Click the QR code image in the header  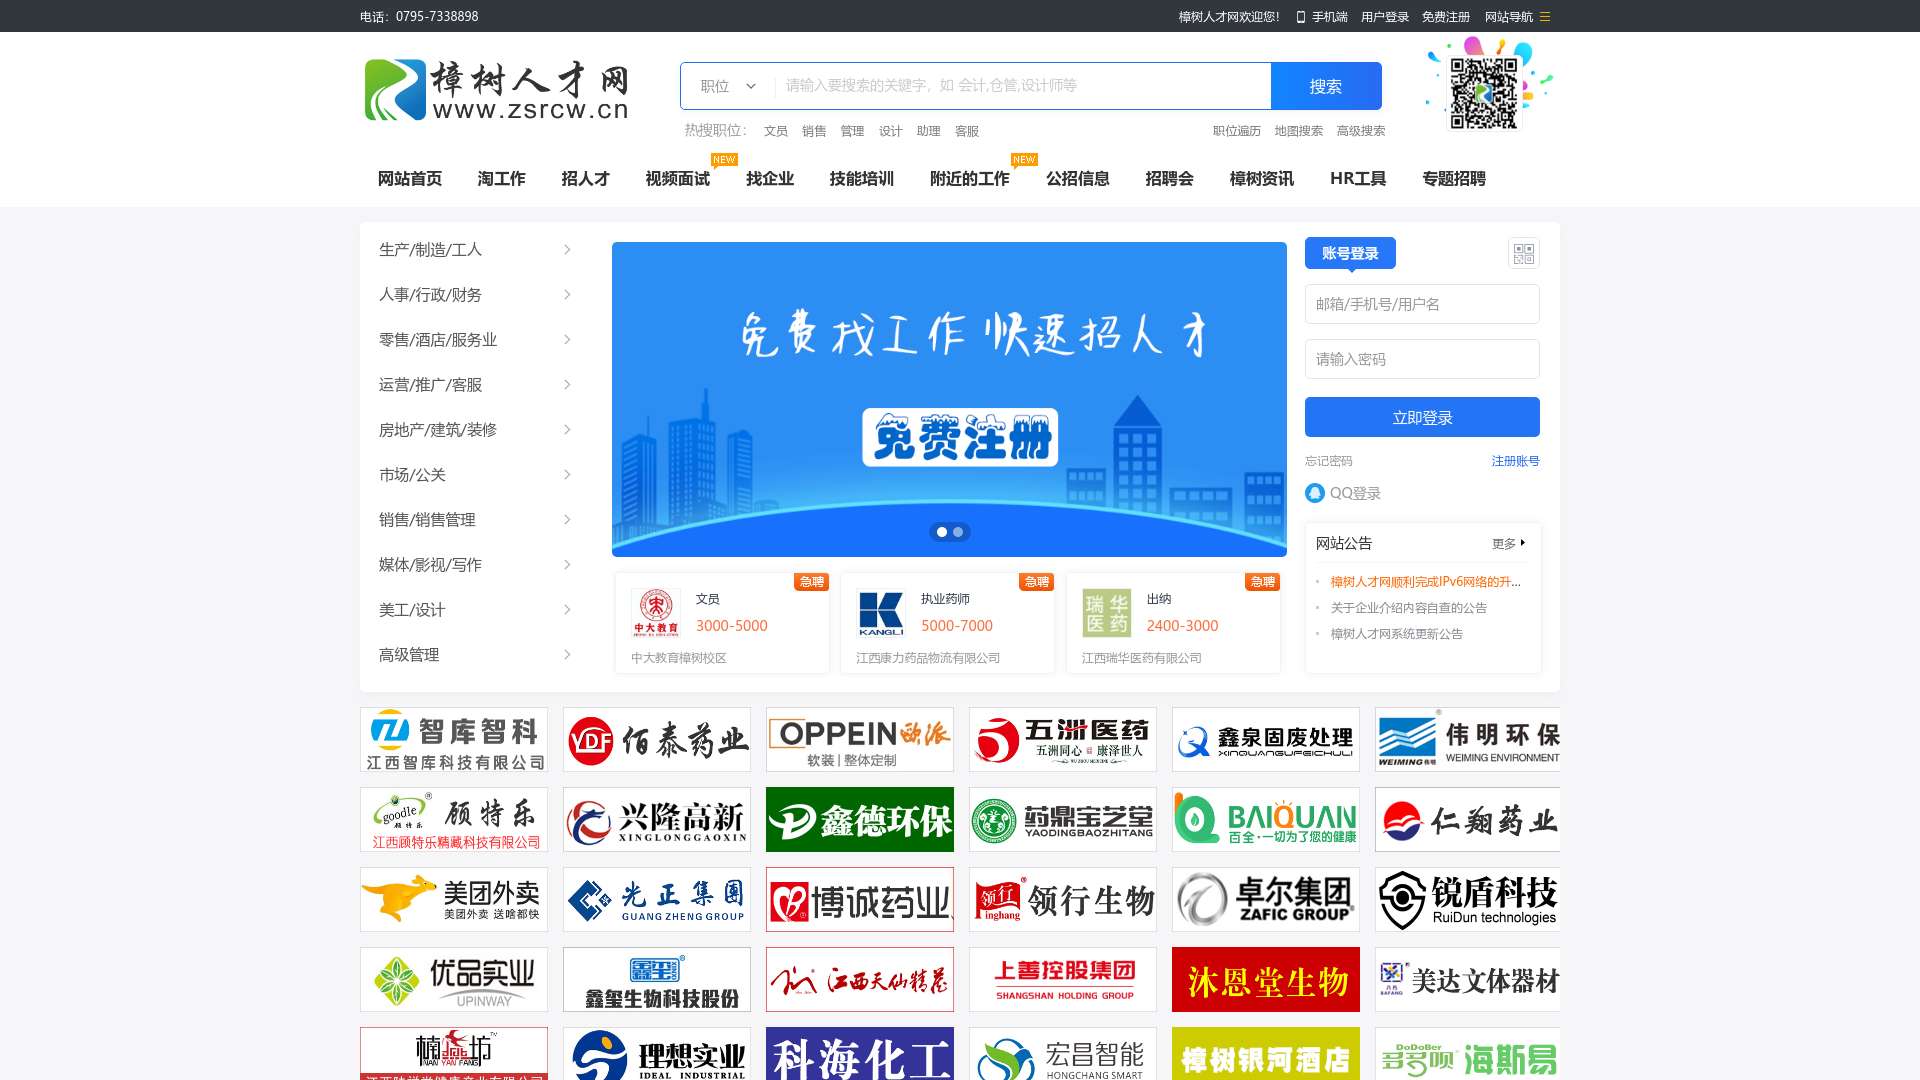click(1484, 93)
